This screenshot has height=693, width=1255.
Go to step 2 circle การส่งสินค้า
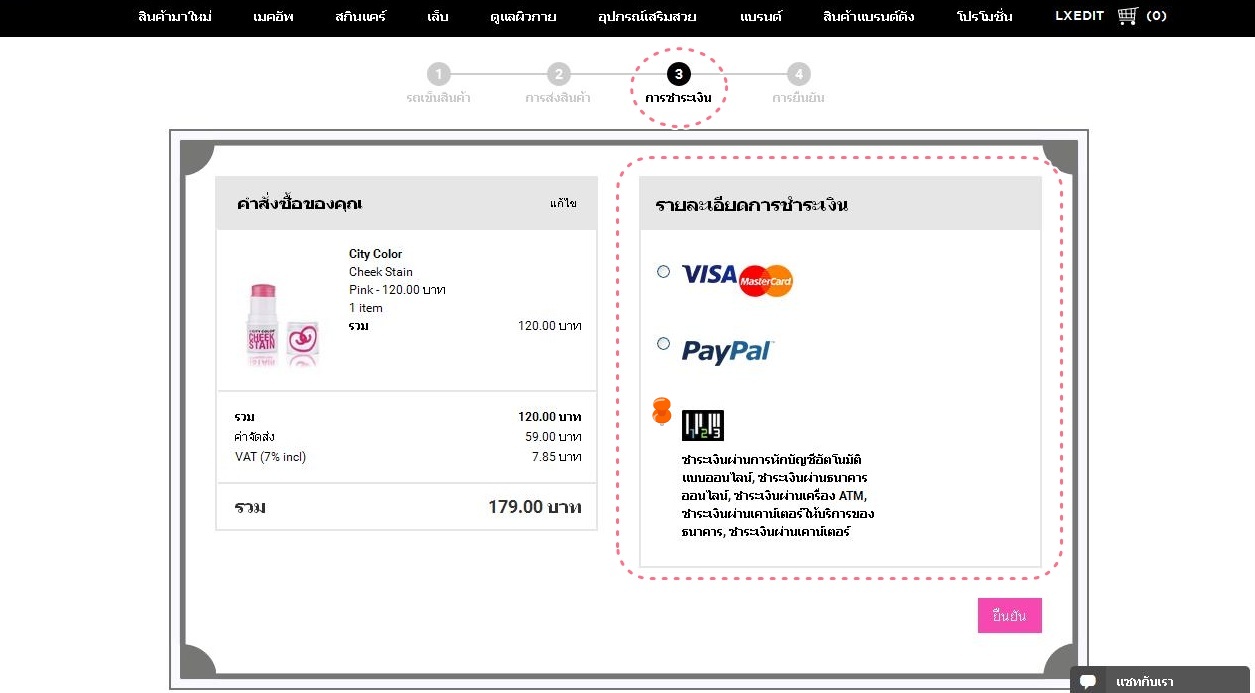pos(558,74)
